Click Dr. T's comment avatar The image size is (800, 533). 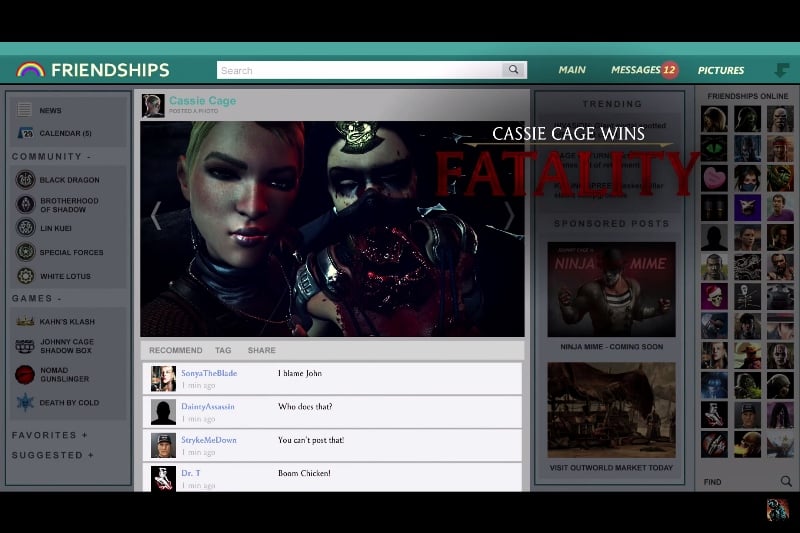click(163, 478)
